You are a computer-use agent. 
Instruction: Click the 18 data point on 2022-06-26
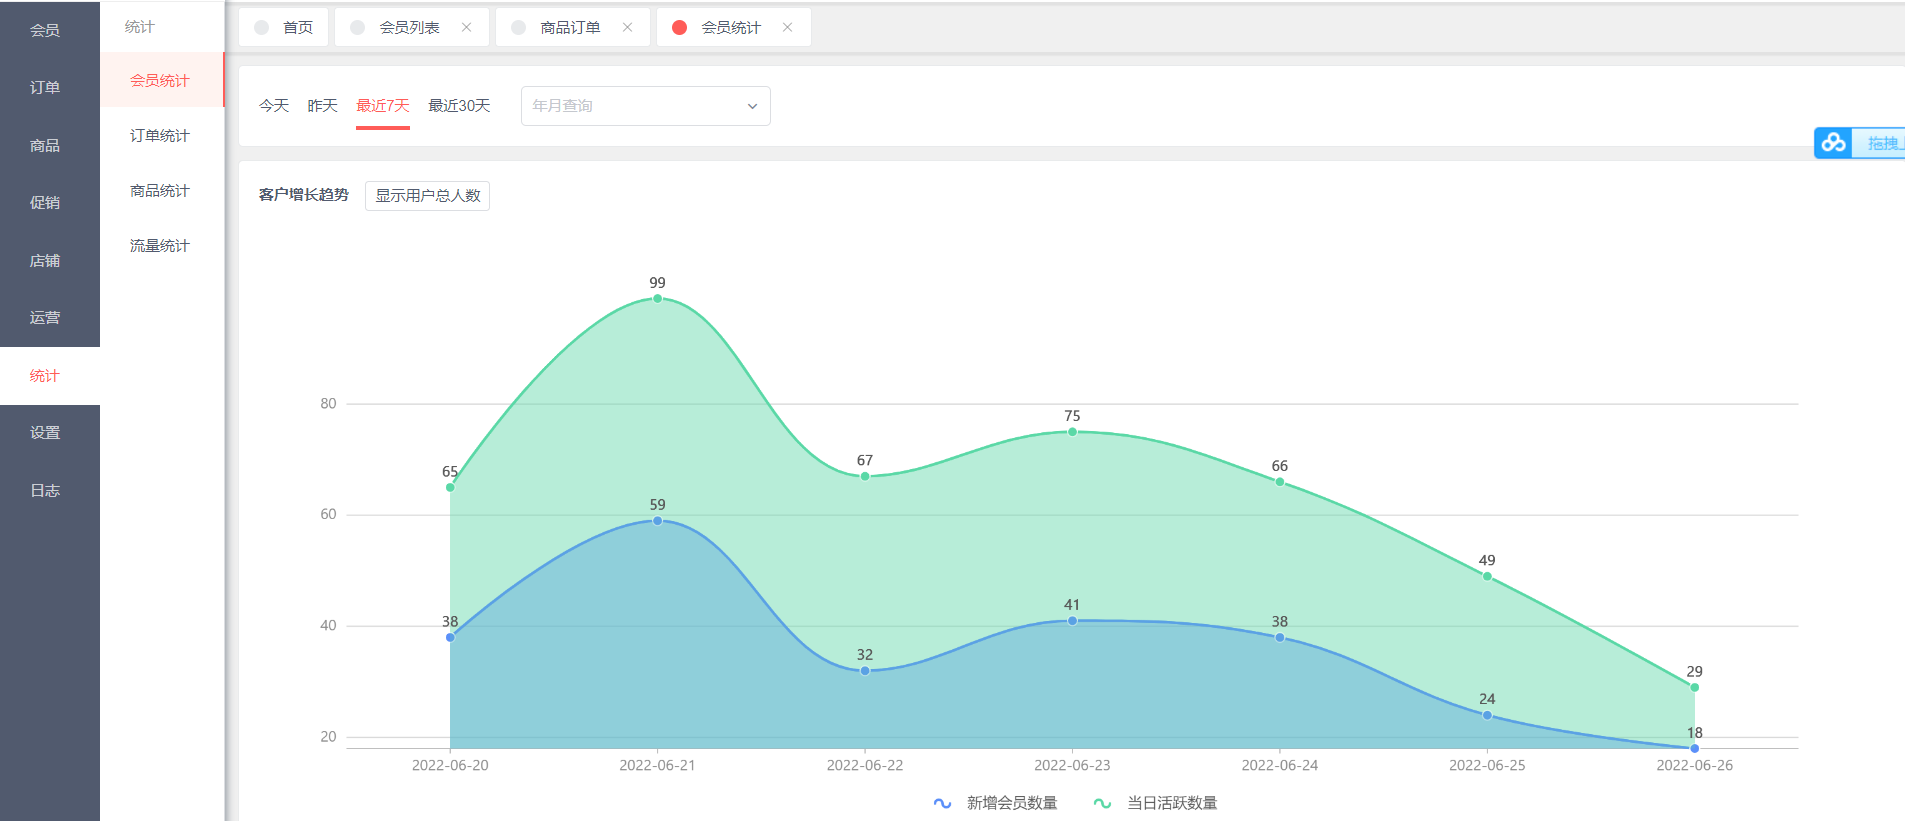pyautogui.click(x=1694, y=748)
